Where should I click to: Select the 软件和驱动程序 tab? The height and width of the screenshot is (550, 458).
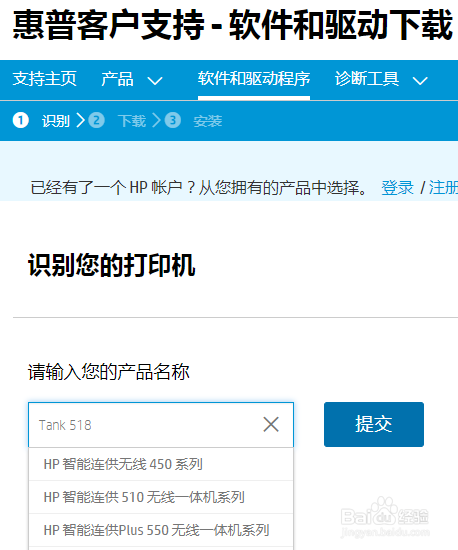point(254,79)
